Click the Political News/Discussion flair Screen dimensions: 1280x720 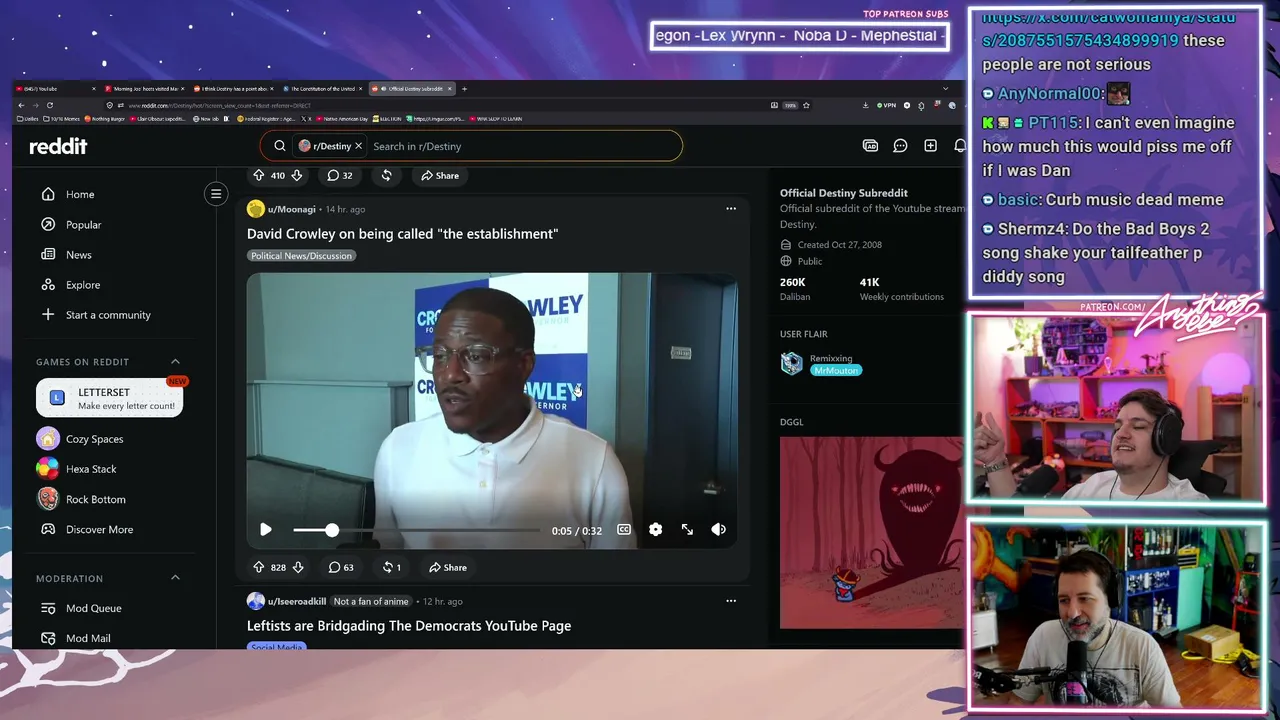click(301, 256)
